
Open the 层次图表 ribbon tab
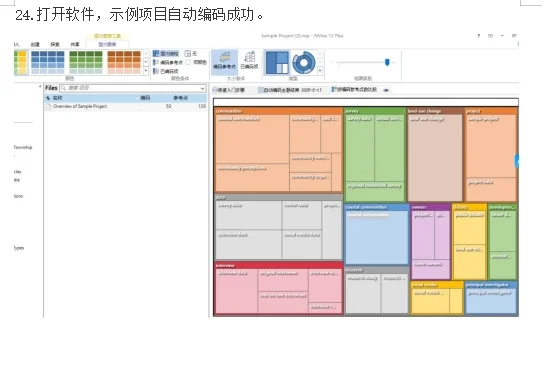(107, 45)
